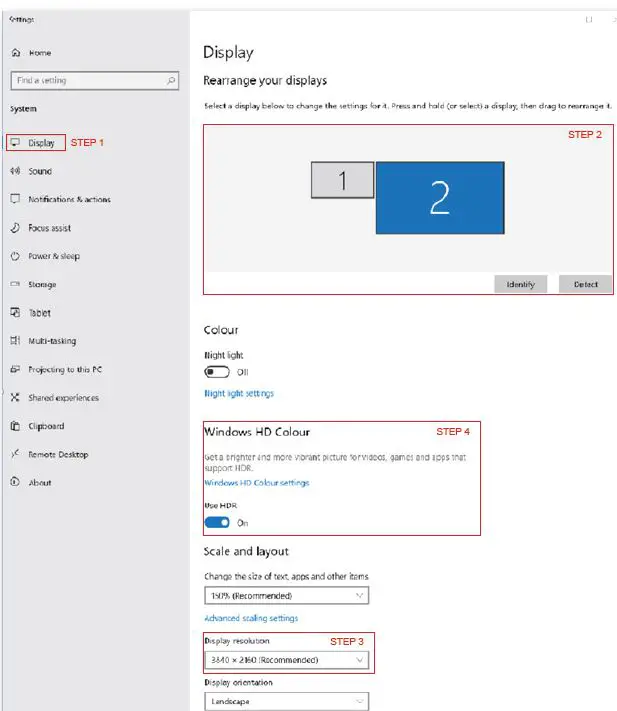Open Focus assist settings
This screenshot has width=617, height=711.
(x=49, y=228)
